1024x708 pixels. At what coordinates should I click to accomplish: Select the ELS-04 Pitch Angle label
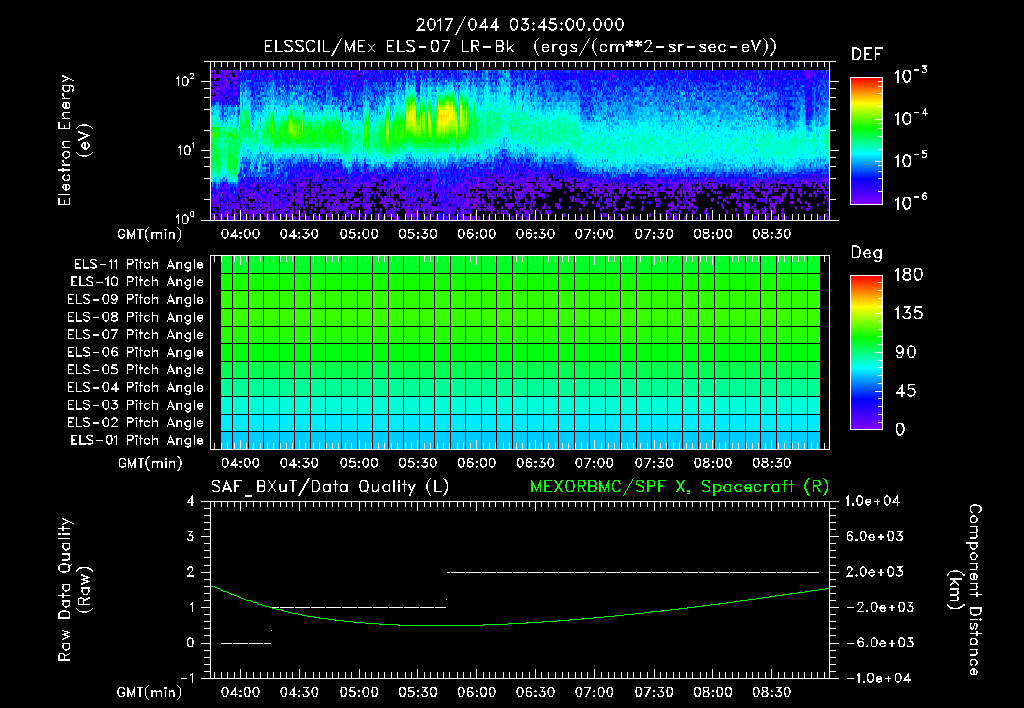(x=135, y=388)
